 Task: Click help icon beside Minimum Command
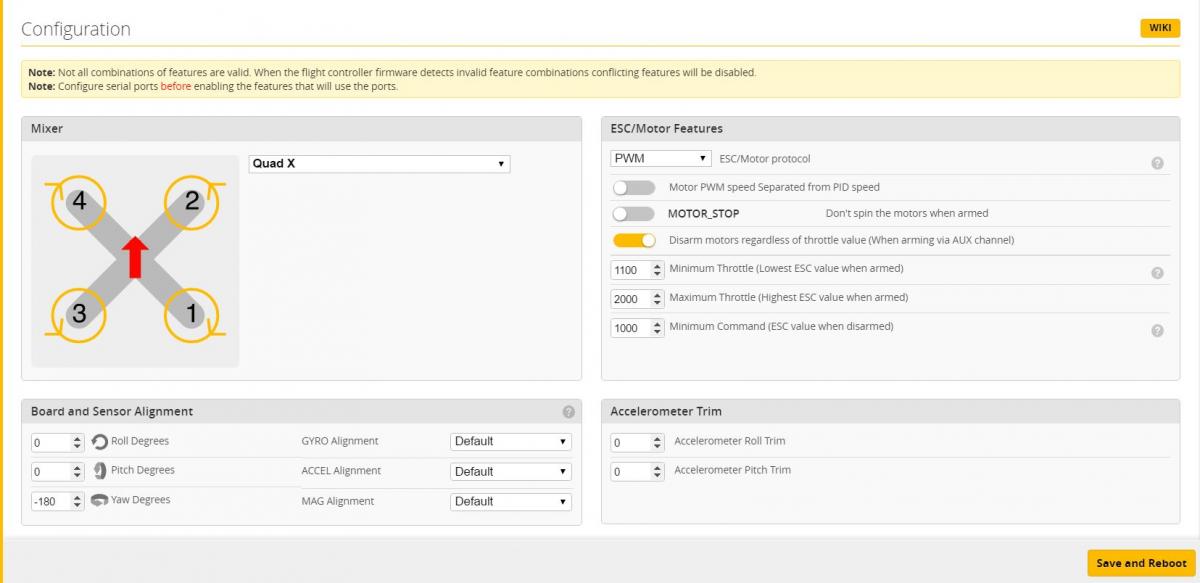click(1157, 331)
